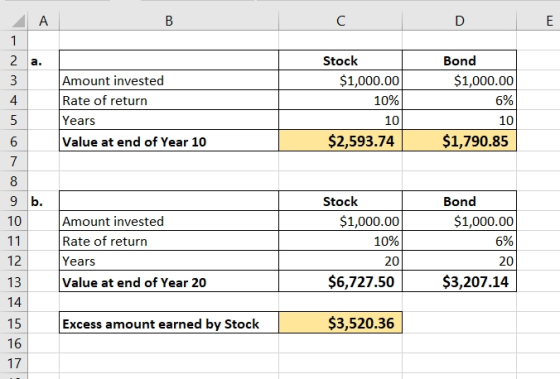Screen dimensions: 560x379
Task: Click 'Value at end of Year 20' label
Action: tap(134, 283)
